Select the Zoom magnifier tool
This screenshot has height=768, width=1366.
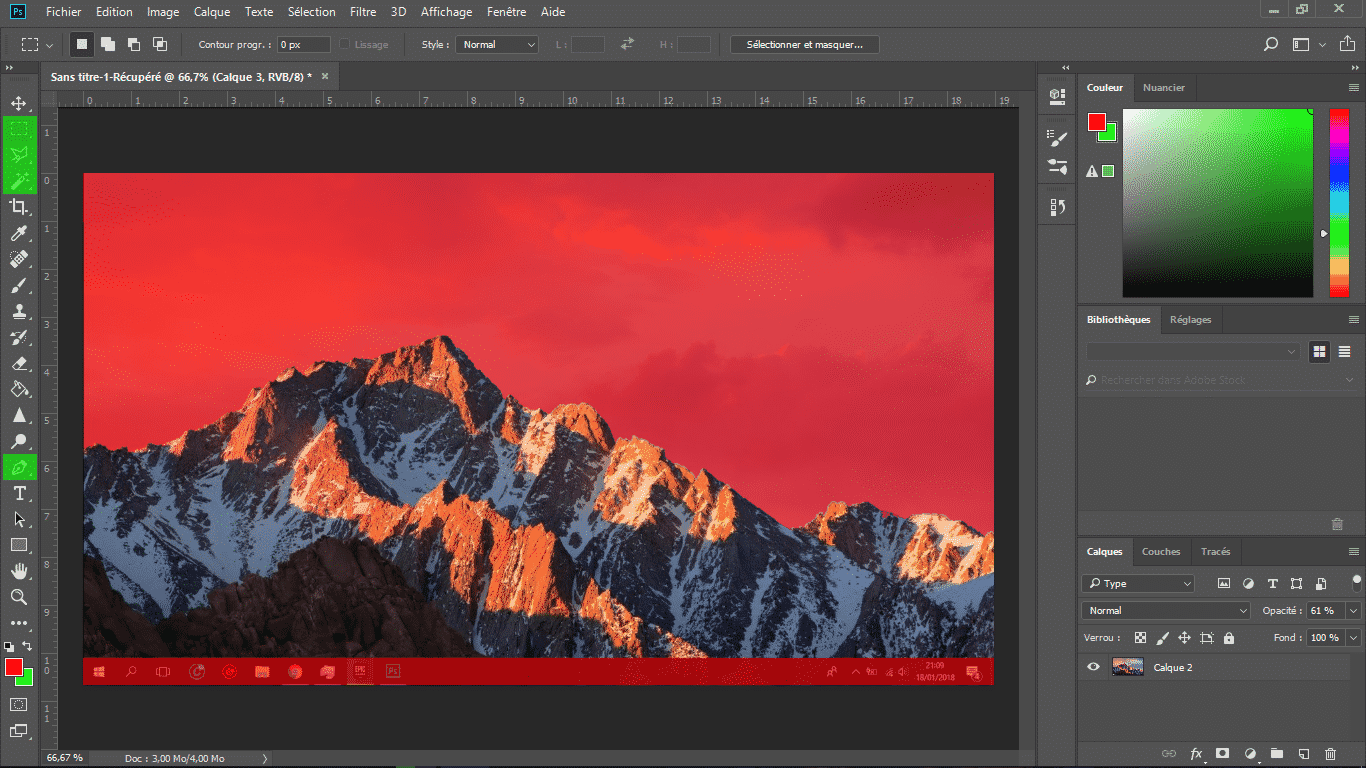[x=19, y=597]
